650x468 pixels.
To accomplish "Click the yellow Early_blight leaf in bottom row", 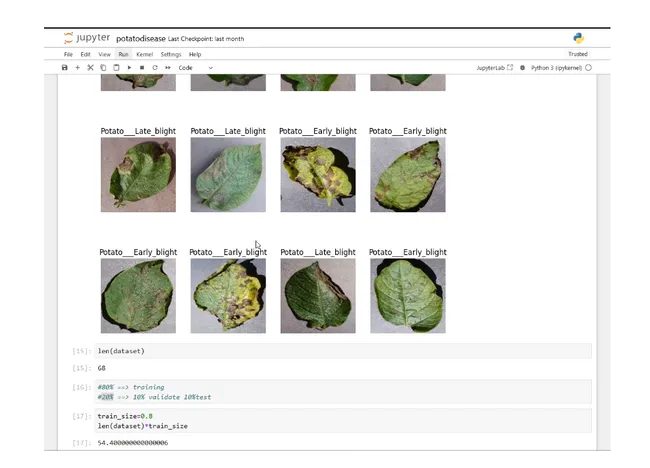I will click(x=228, y=296).
